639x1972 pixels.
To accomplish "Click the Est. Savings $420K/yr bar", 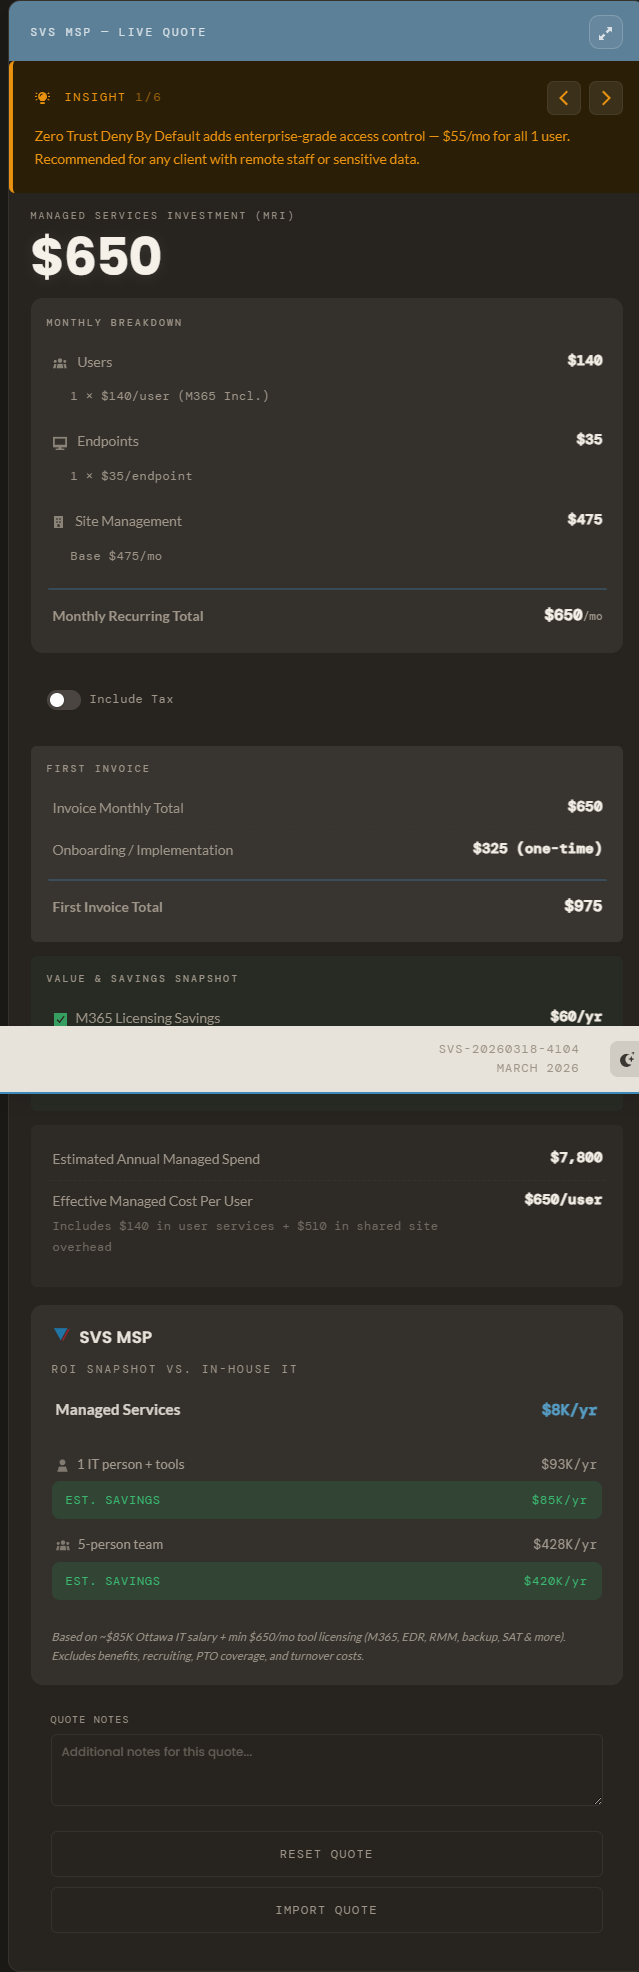I will coord(326,1581).
